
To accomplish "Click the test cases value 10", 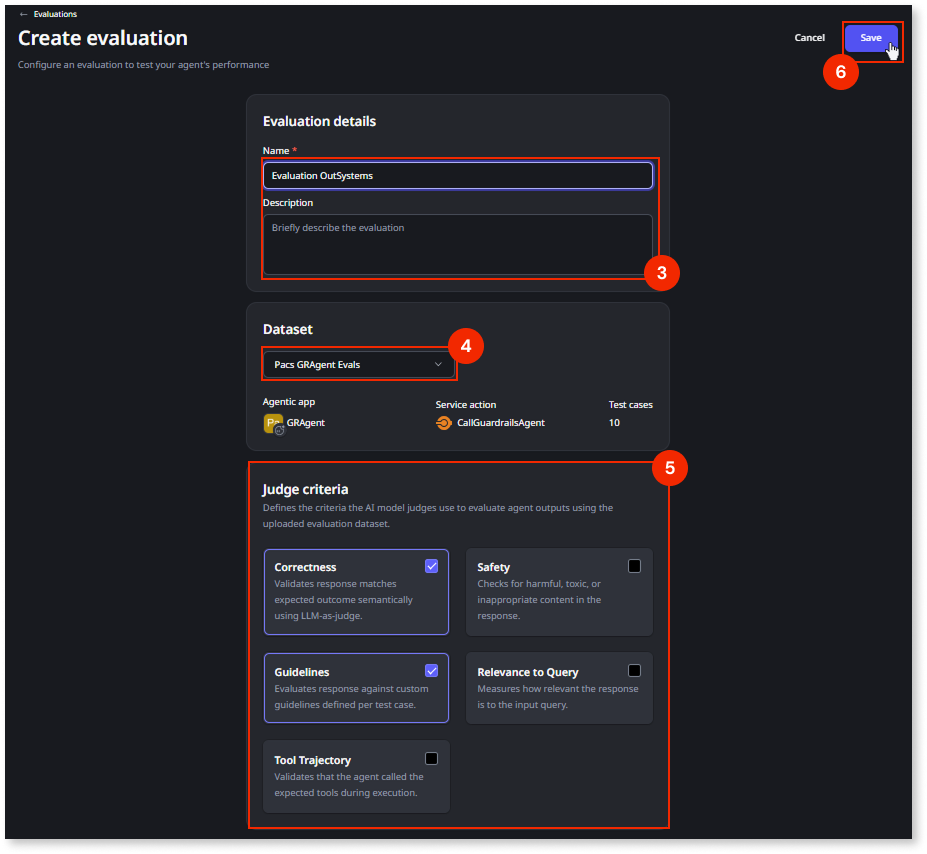I will point(614,423).
